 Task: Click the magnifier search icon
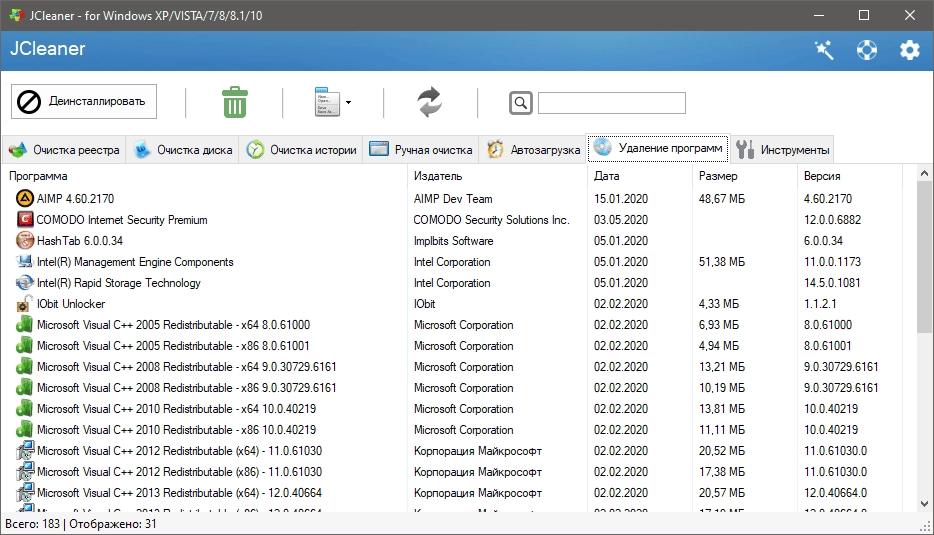(x=521, y=103)
